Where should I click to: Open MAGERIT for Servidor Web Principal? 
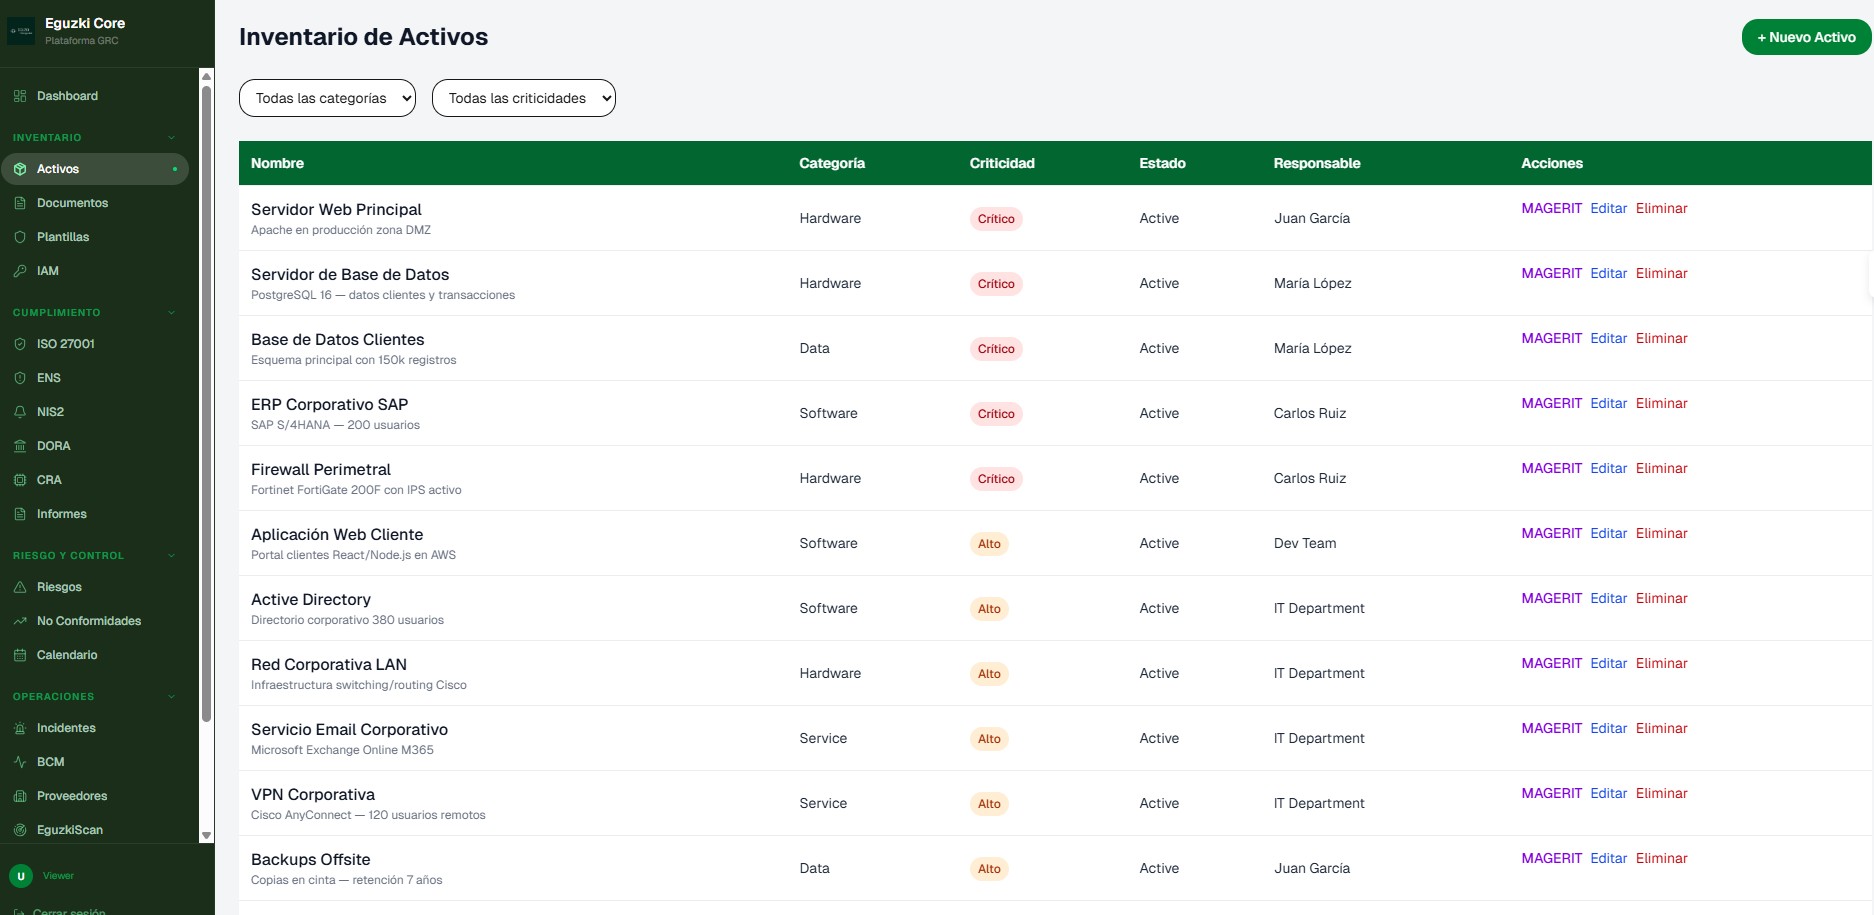tap(1551, 208)
